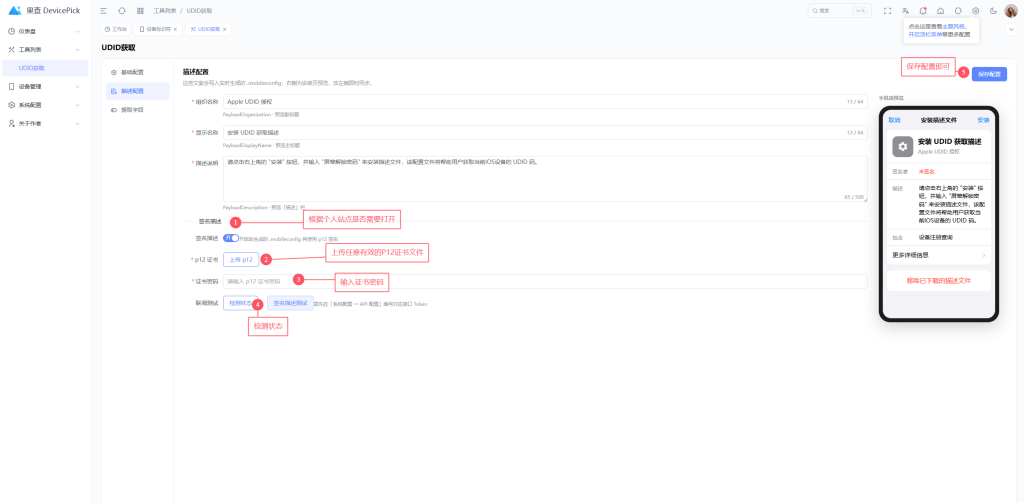The height and width of the screenshot is (503, 1024).
Task: Switch to dark mode with the moon icon
Action: pyautogui.click(x=993, y=10)
